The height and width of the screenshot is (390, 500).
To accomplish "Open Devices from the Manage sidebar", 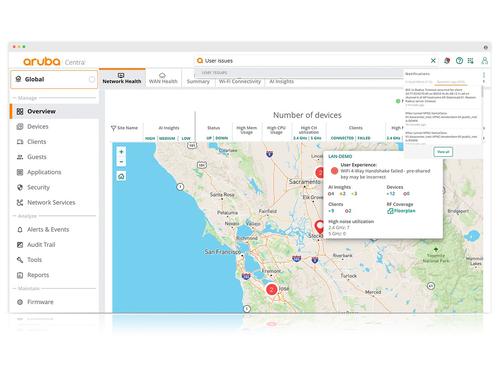I will coord(54,127).
